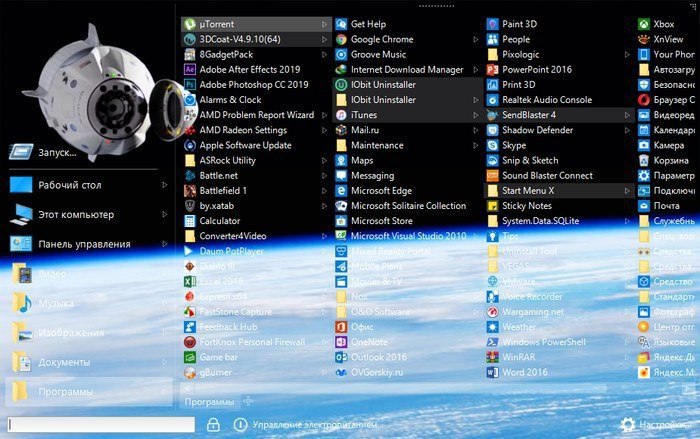Open Настройки... settings link
This screenshot has width=700, height=439.
coord(665,424)
